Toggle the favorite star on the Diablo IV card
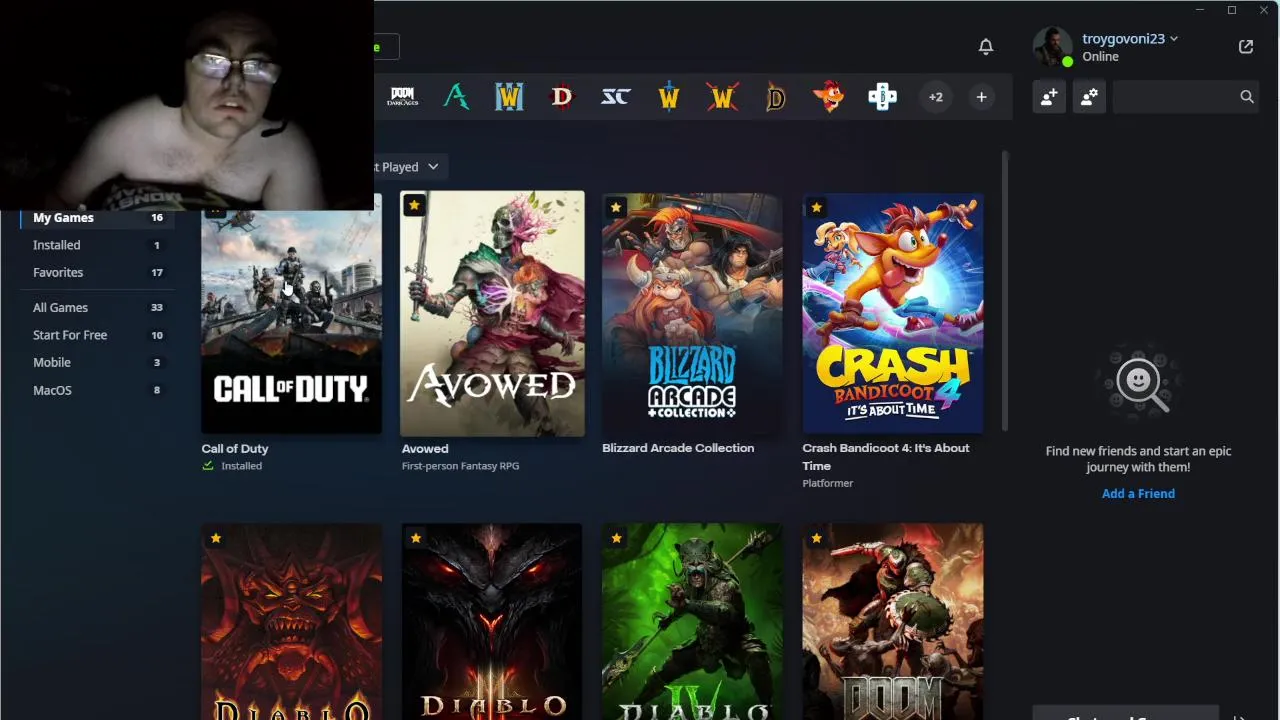Screen dimensions: 1280x720 (x=616, y=539)
